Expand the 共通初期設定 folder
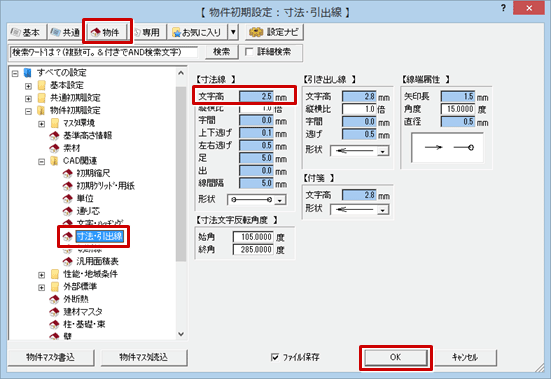Image resolution: width=551 pixels, height=379 pixels. [x=28, y=99]
